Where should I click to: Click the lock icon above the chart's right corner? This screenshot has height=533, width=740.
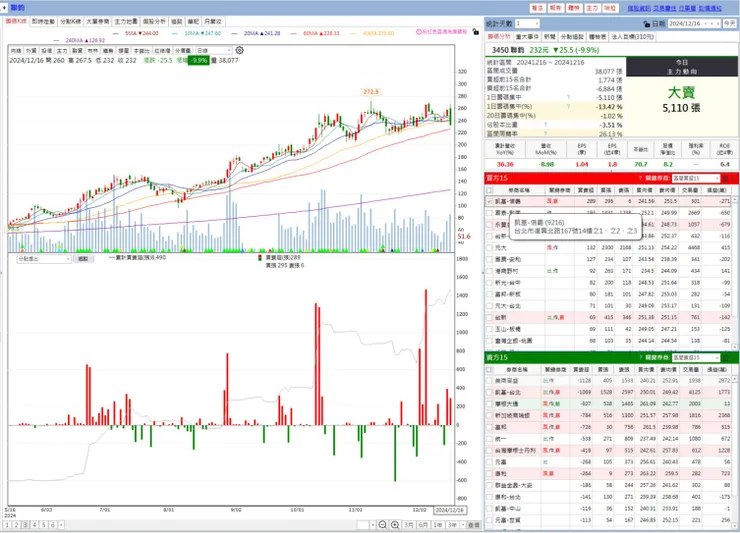[476, 32]
